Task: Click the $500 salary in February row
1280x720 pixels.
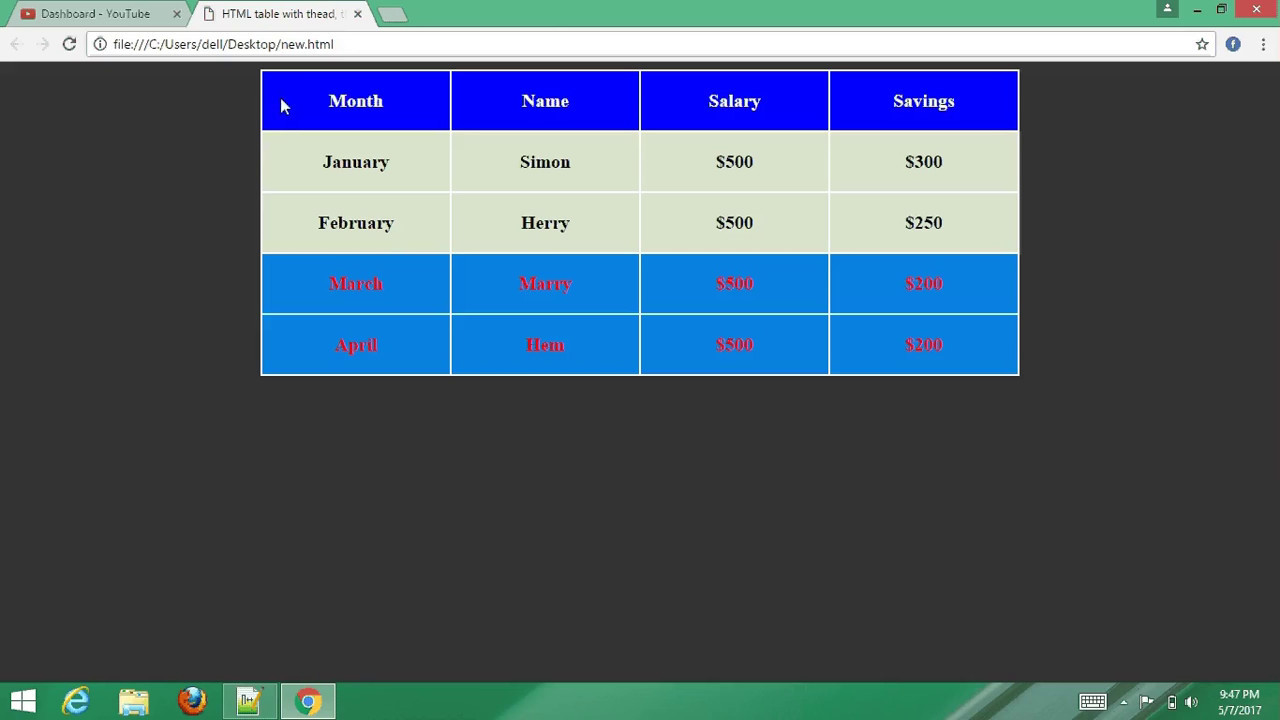Action: coord(734,223)
